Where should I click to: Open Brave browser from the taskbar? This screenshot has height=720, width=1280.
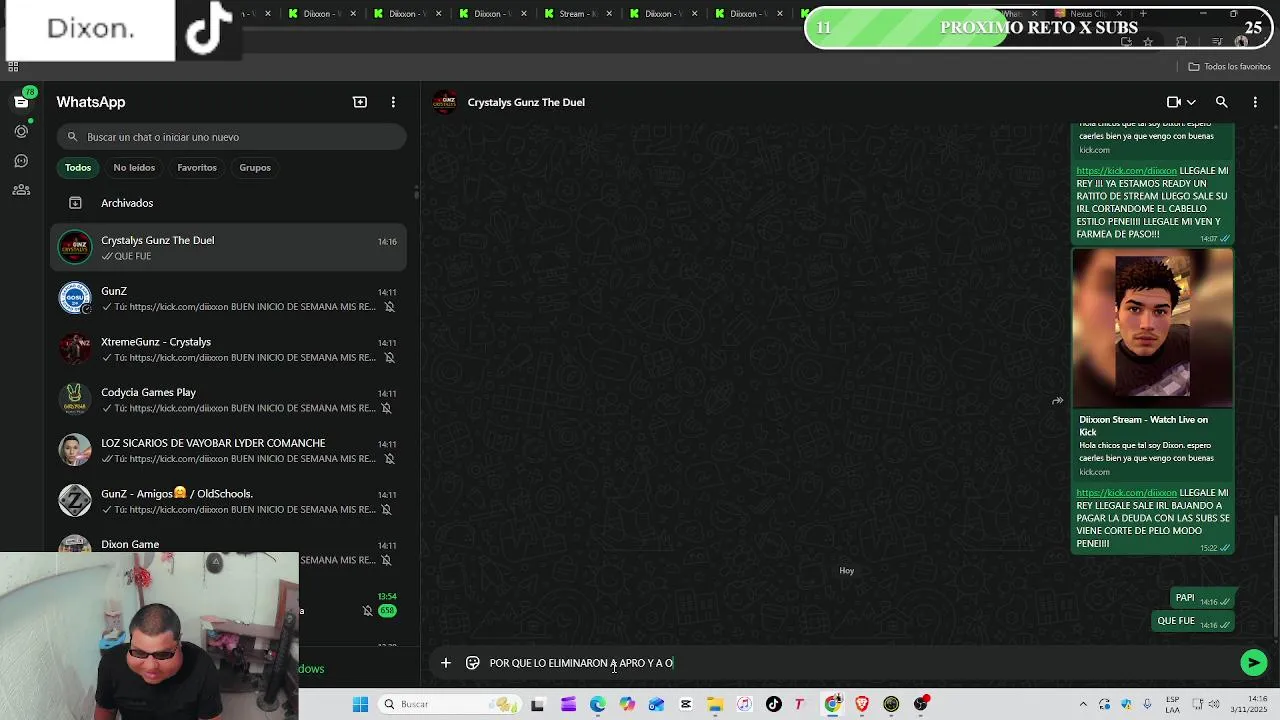862,705
